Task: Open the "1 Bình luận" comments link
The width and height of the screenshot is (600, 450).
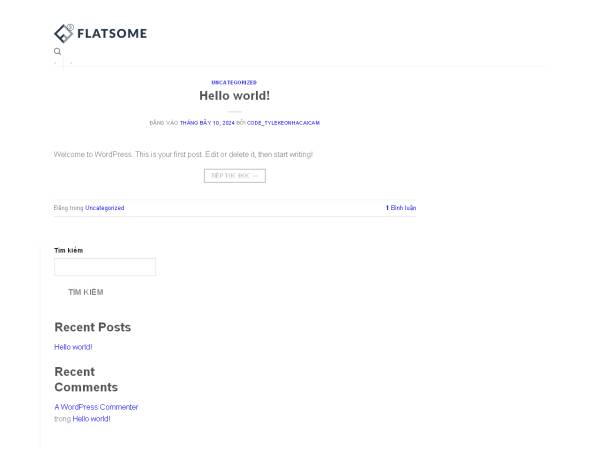Action: point(401,208)
